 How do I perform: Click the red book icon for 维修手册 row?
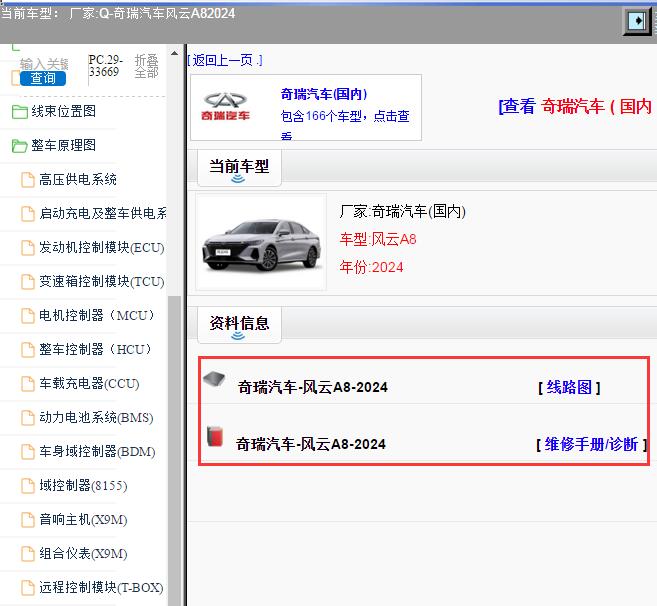tap(215, 436)
